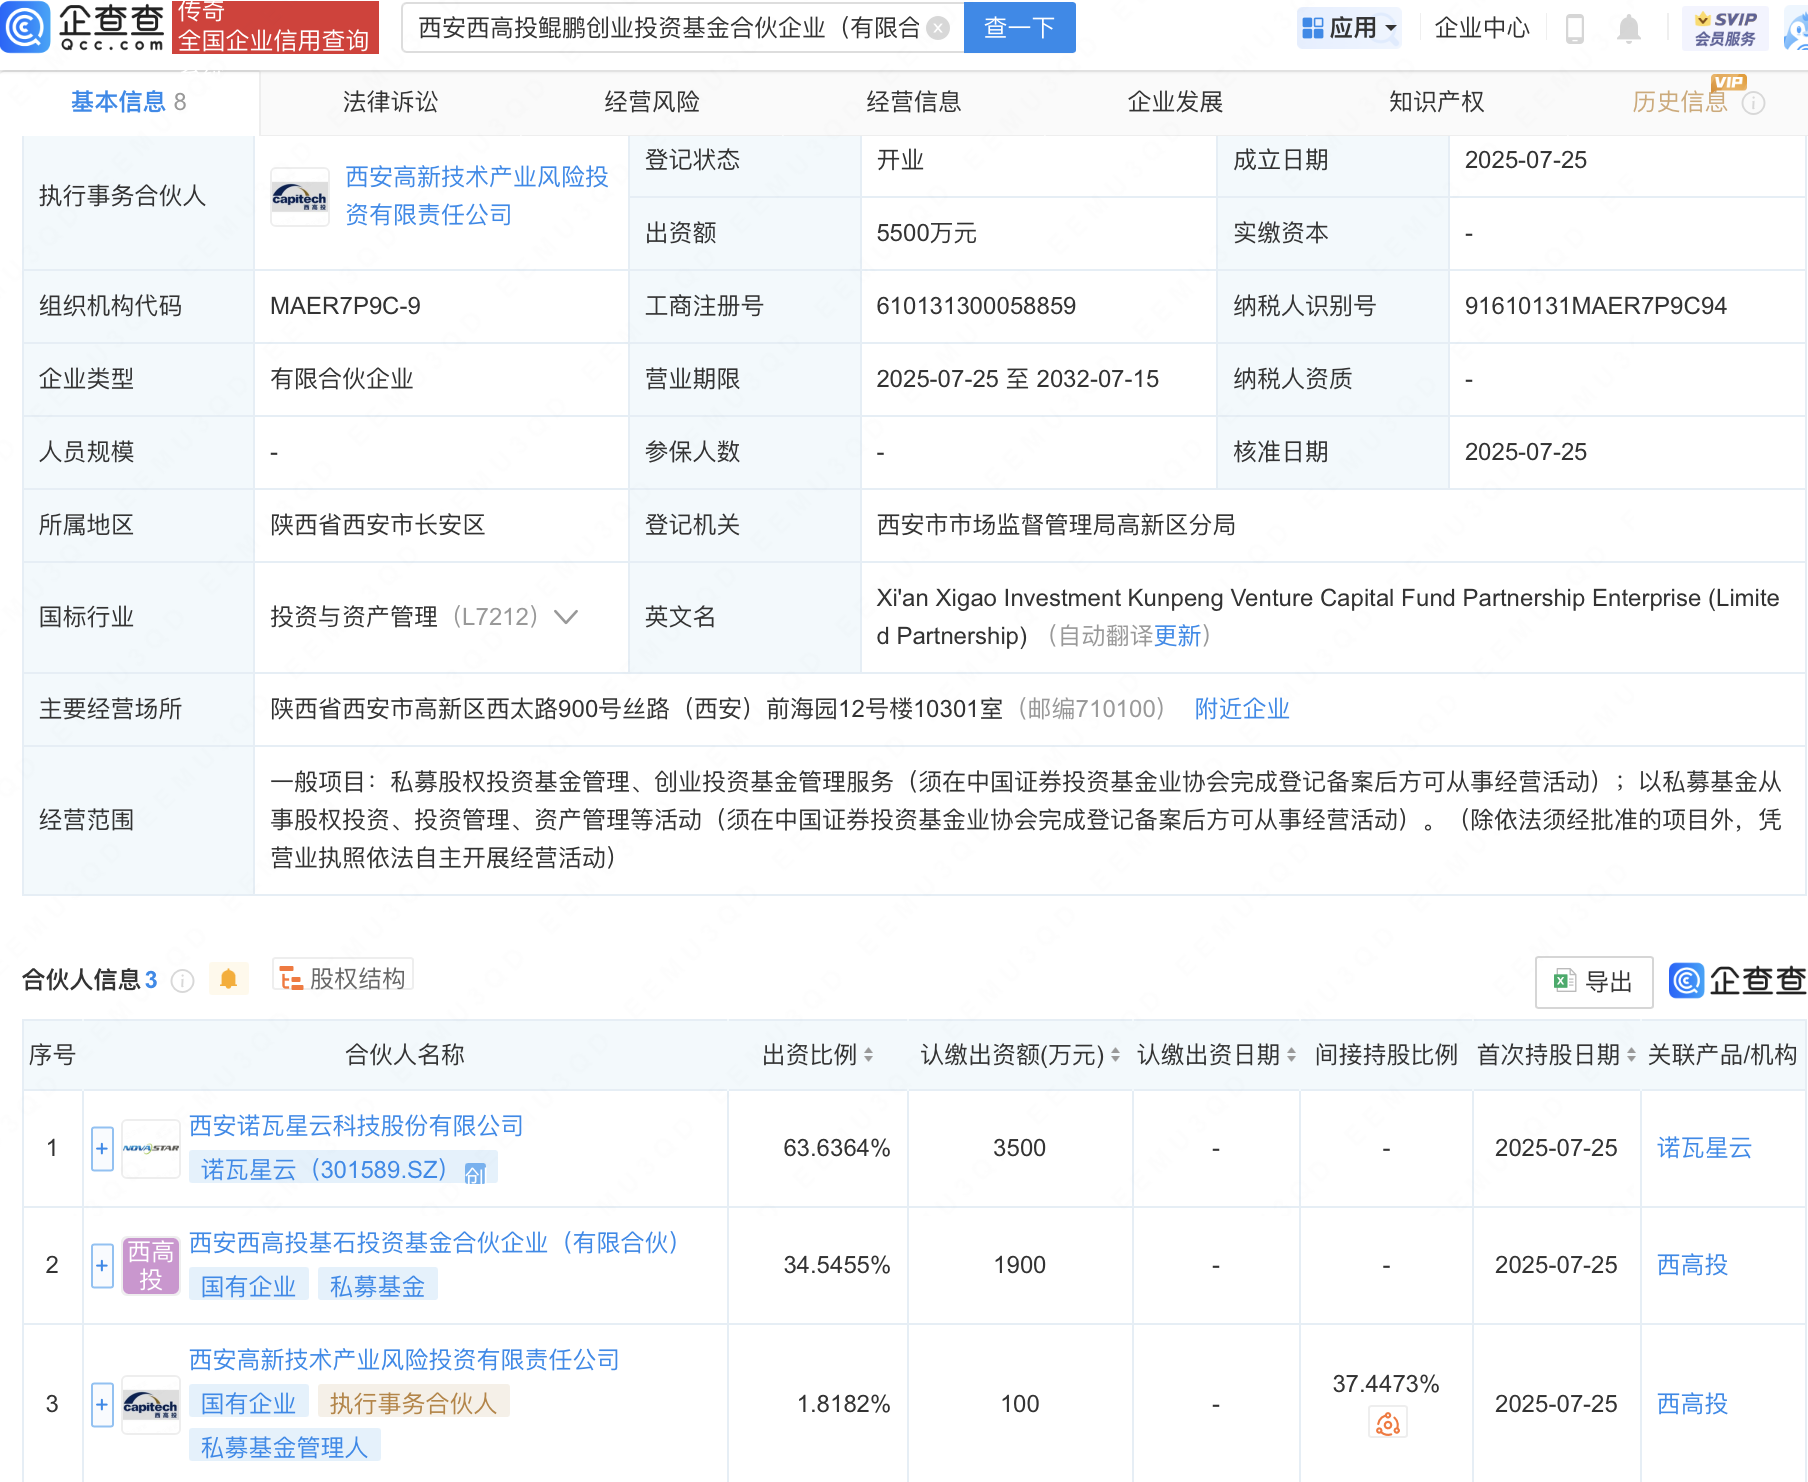Switch to 企业发展 tab

[1176, 102]
